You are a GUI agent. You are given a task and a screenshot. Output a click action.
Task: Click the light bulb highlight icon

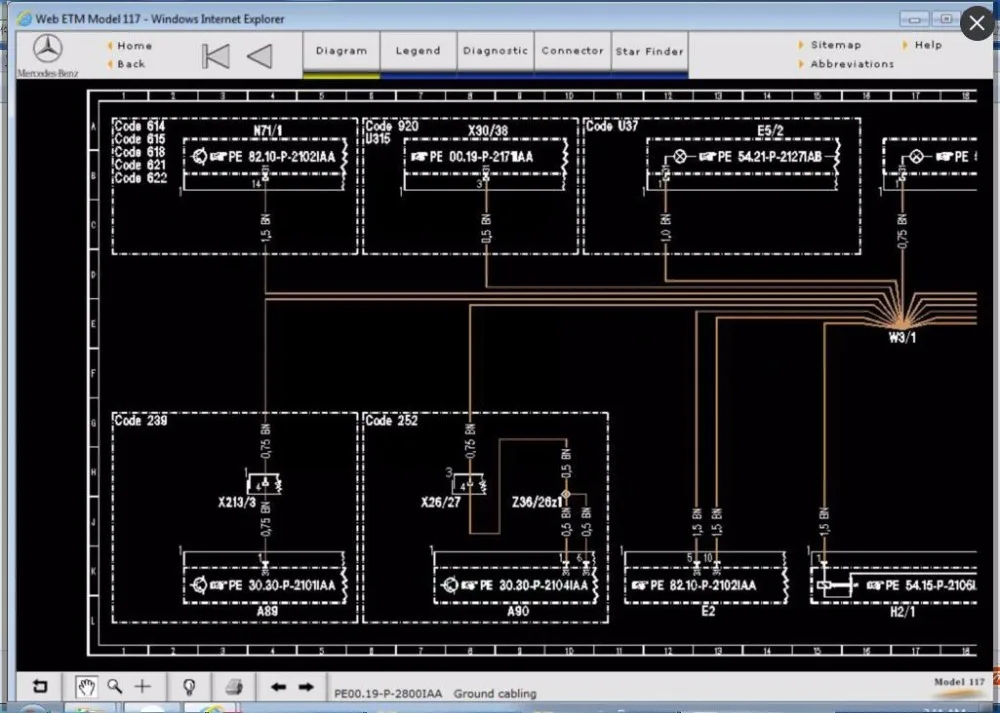coord(189,686)
